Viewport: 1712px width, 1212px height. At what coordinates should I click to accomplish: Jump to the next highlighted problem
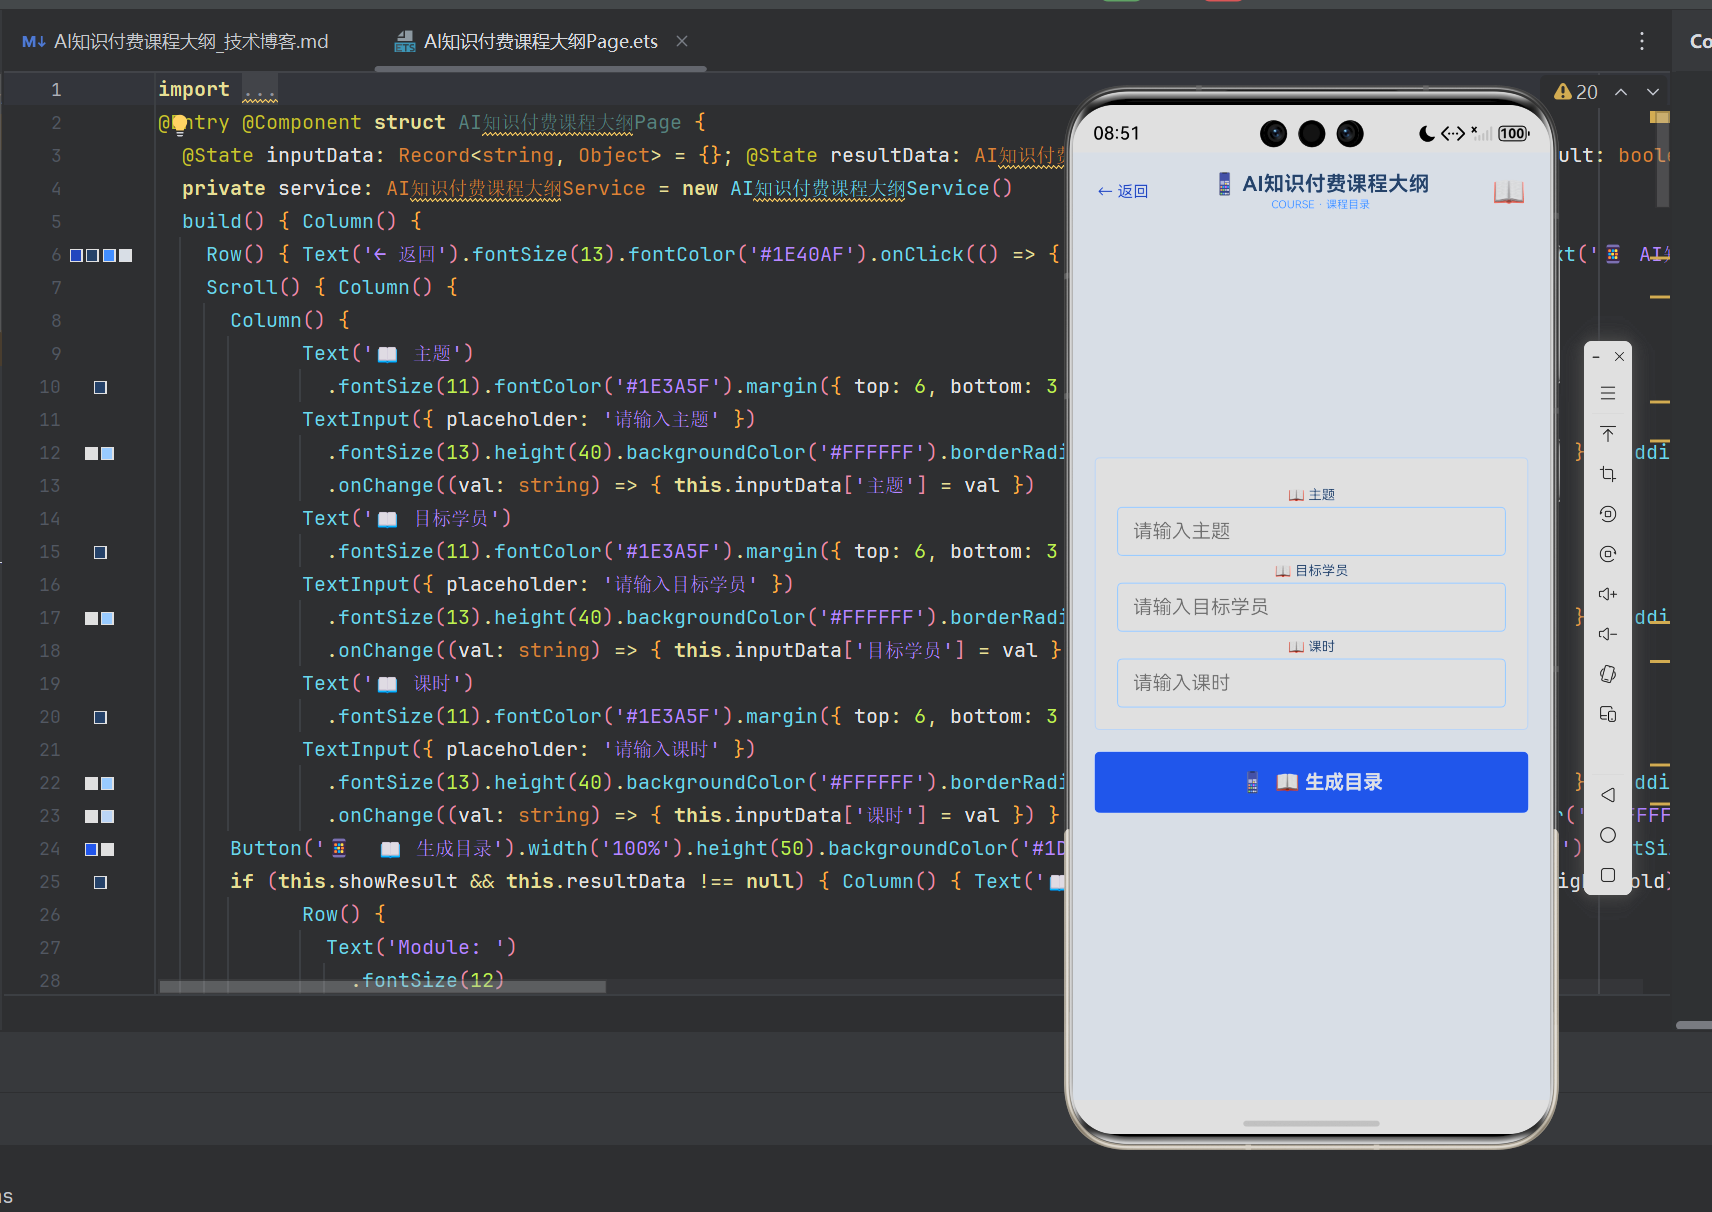[1653, 92]
